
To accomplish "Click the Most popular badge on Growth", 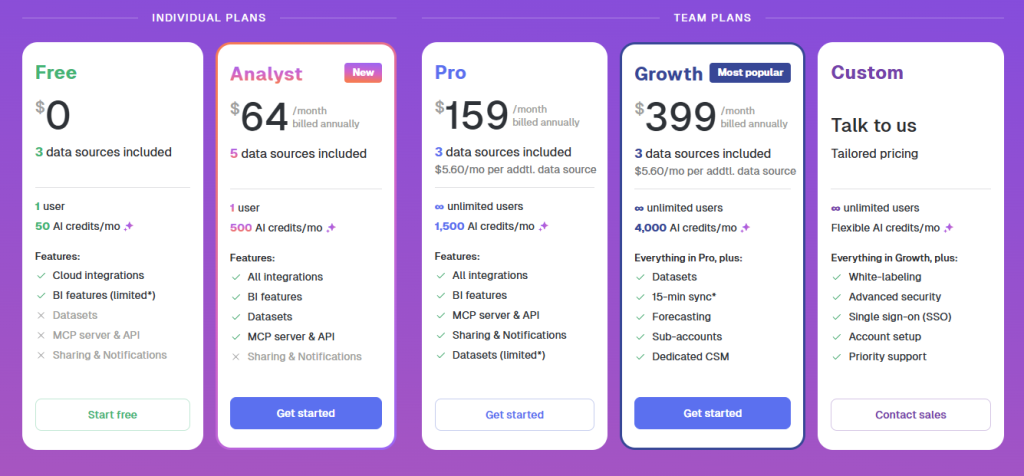I will point(750,72).
